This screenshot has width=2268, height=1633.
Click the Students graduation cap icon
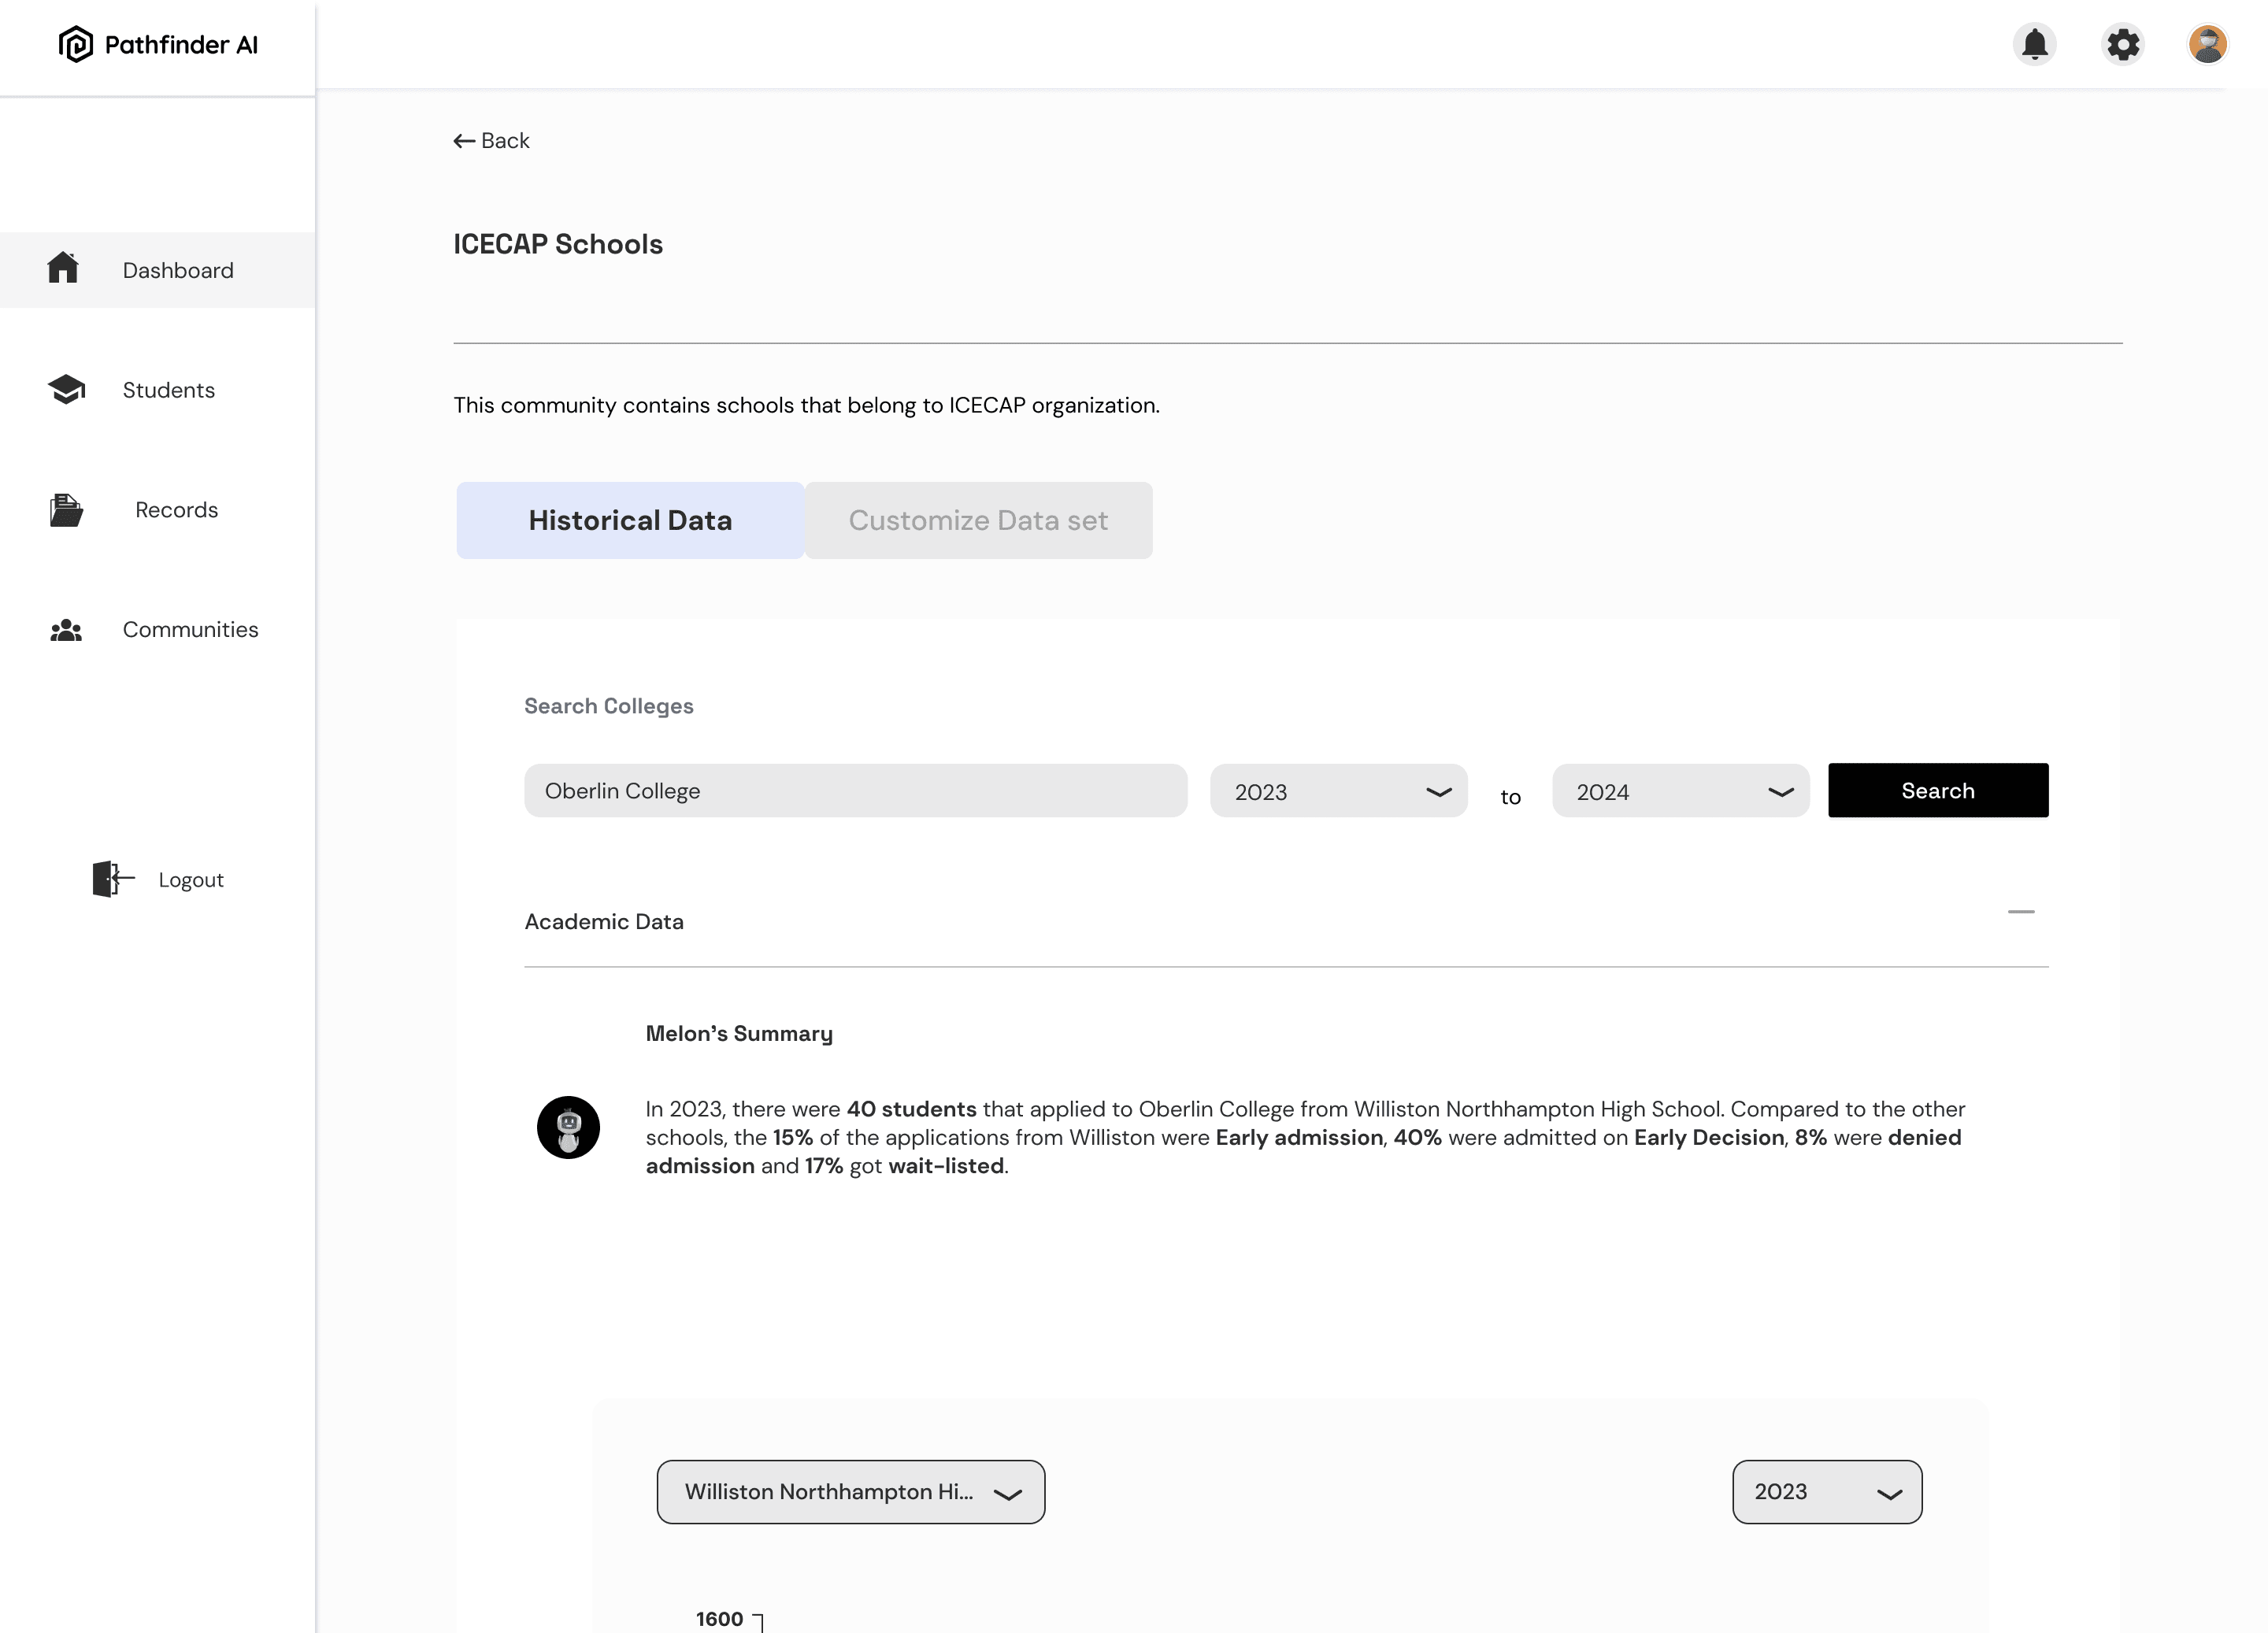coord(66,389)
